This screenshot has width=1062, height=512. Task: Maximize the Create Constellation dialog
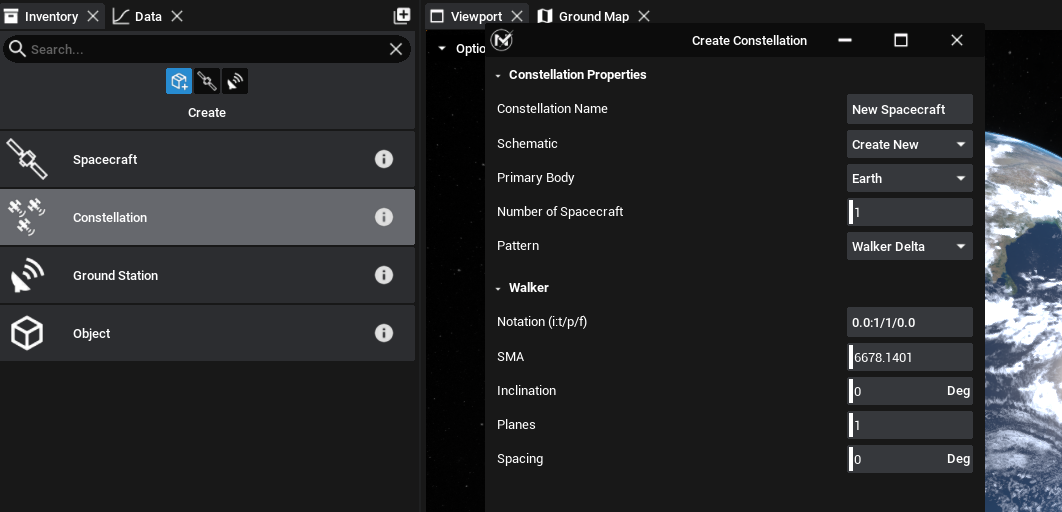pos(901,40)
